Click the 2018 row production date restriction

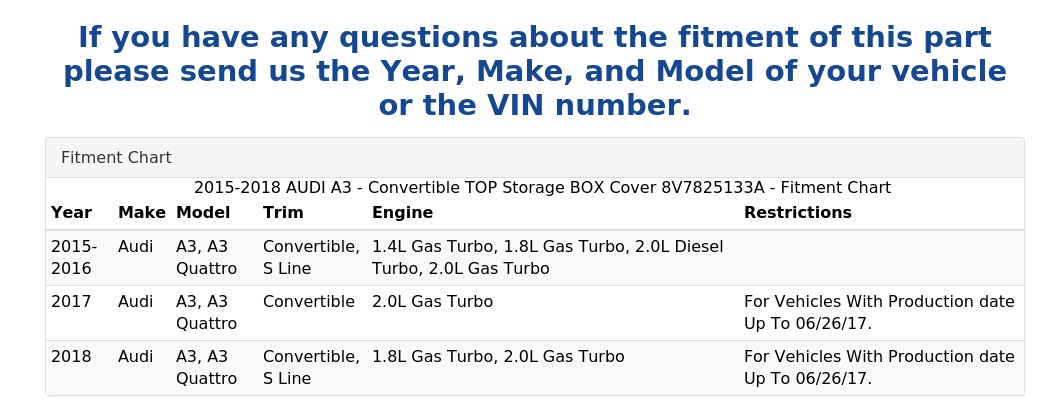point(878,367)
